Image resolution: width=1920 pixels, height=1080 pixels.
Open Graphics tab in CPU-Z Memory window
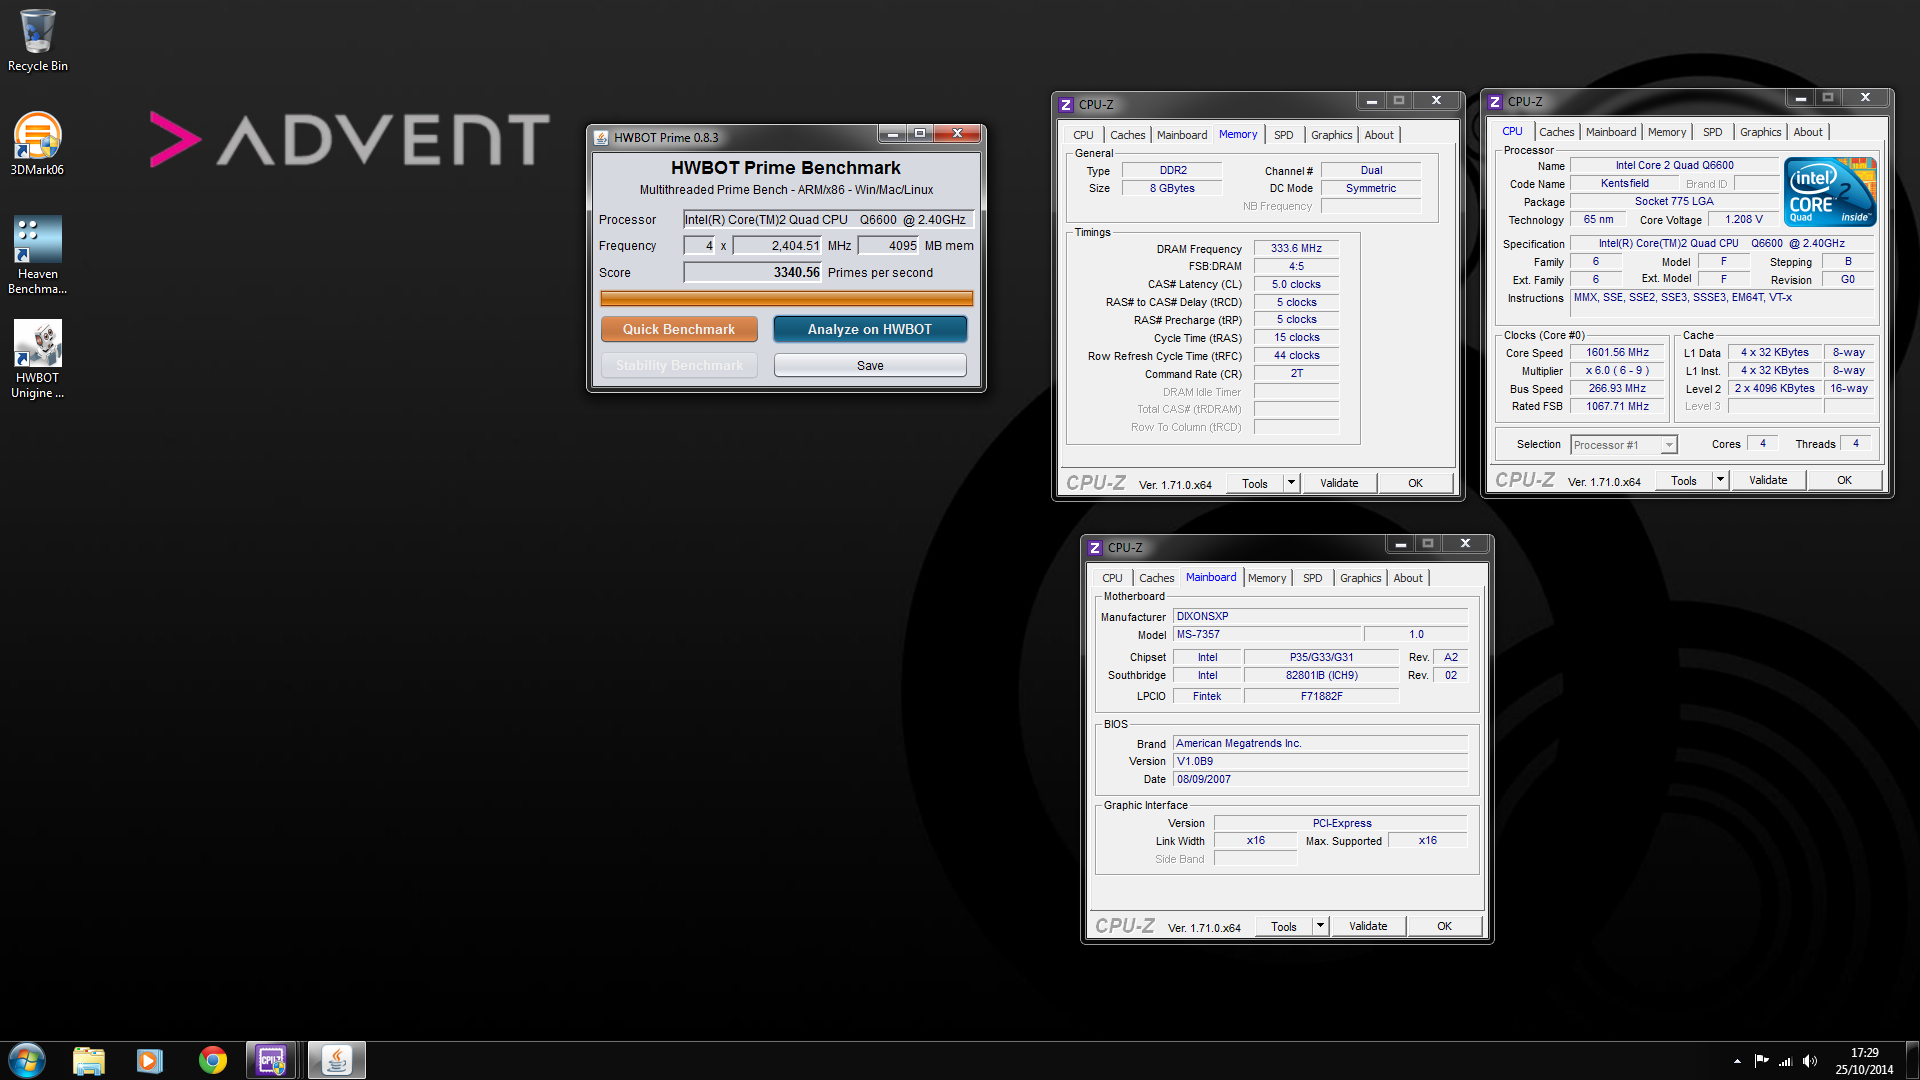click(x=1331, y=135)
